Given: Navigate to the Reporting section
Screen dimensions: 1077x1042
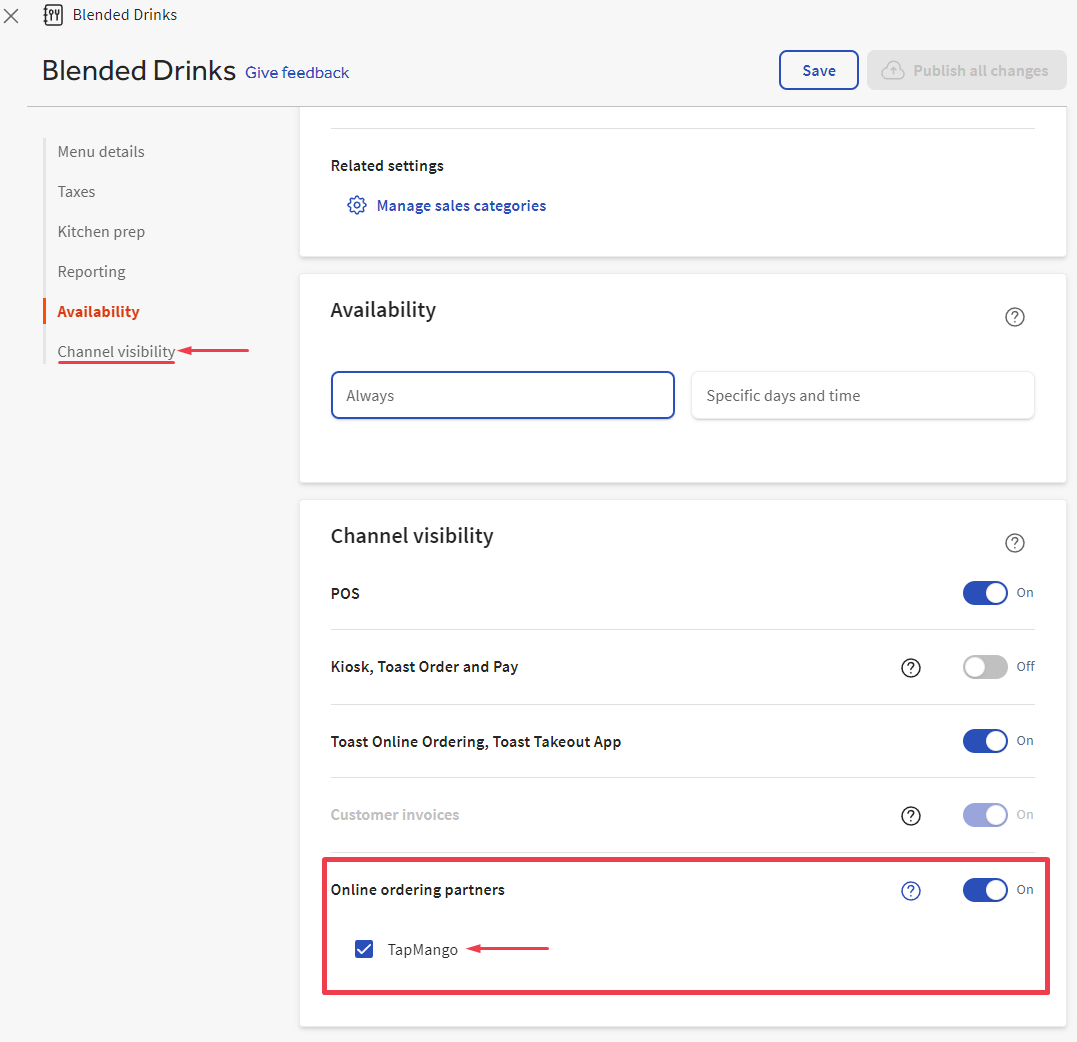Looking at the screenshot, I should 91,271.
